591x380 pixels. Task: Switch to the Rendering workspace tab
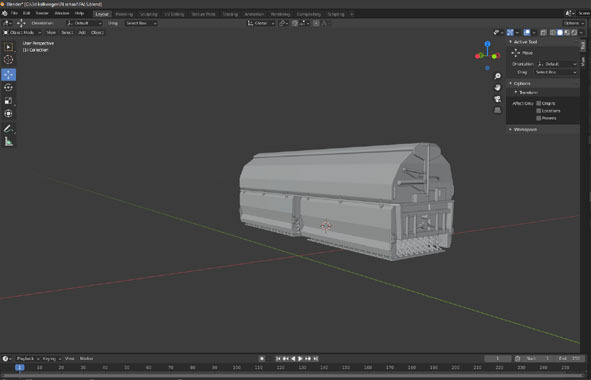[280, 14]
